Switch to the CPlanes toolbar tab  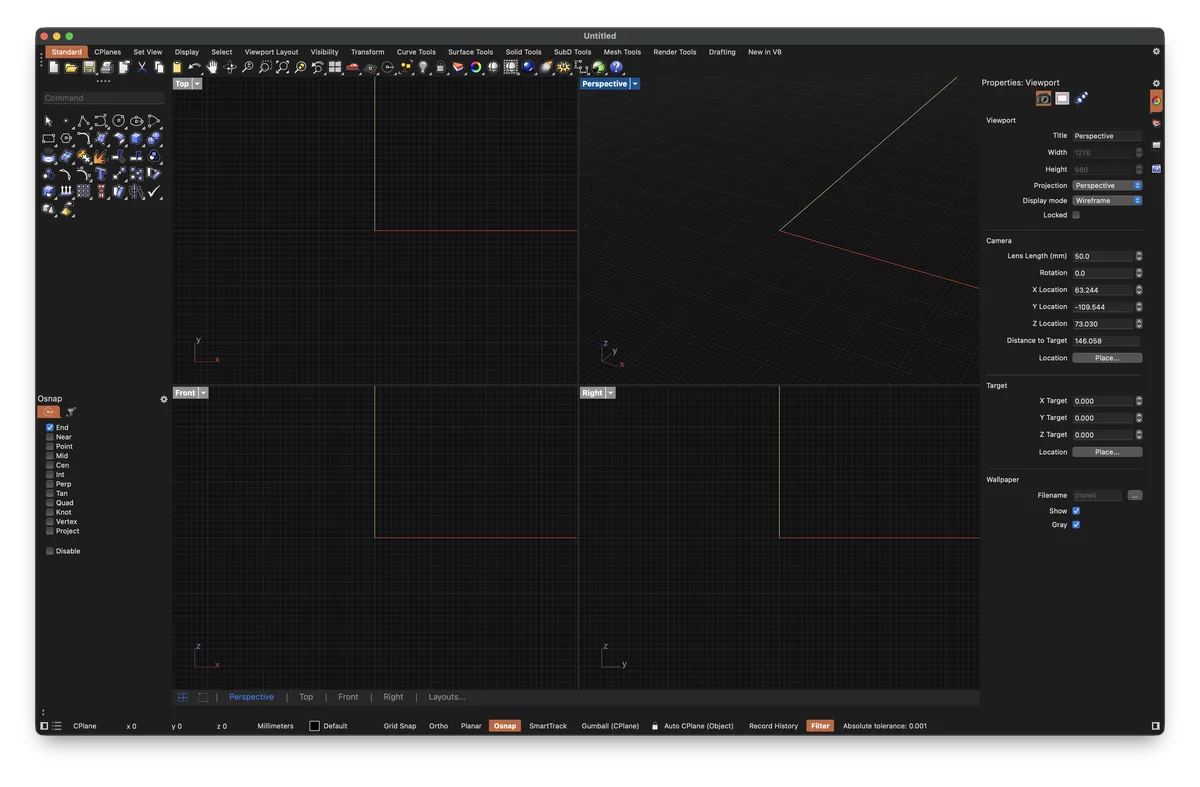pos(107,52)
